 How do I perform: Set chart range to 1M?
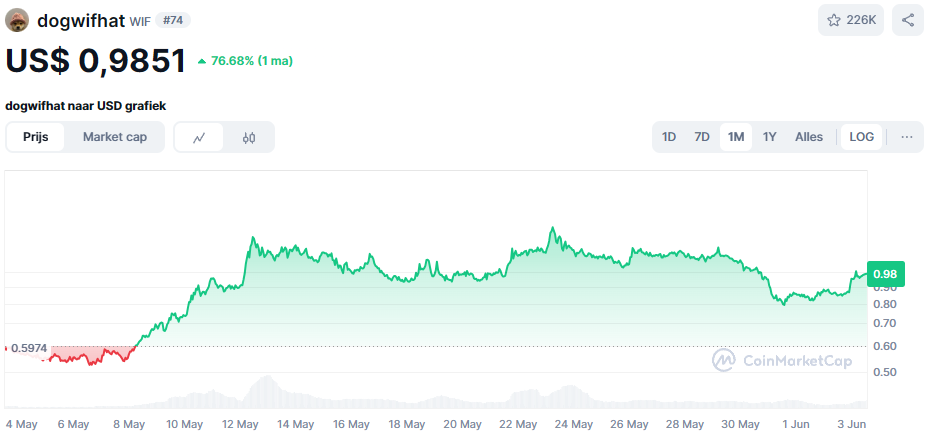click(x=735, y=137)
